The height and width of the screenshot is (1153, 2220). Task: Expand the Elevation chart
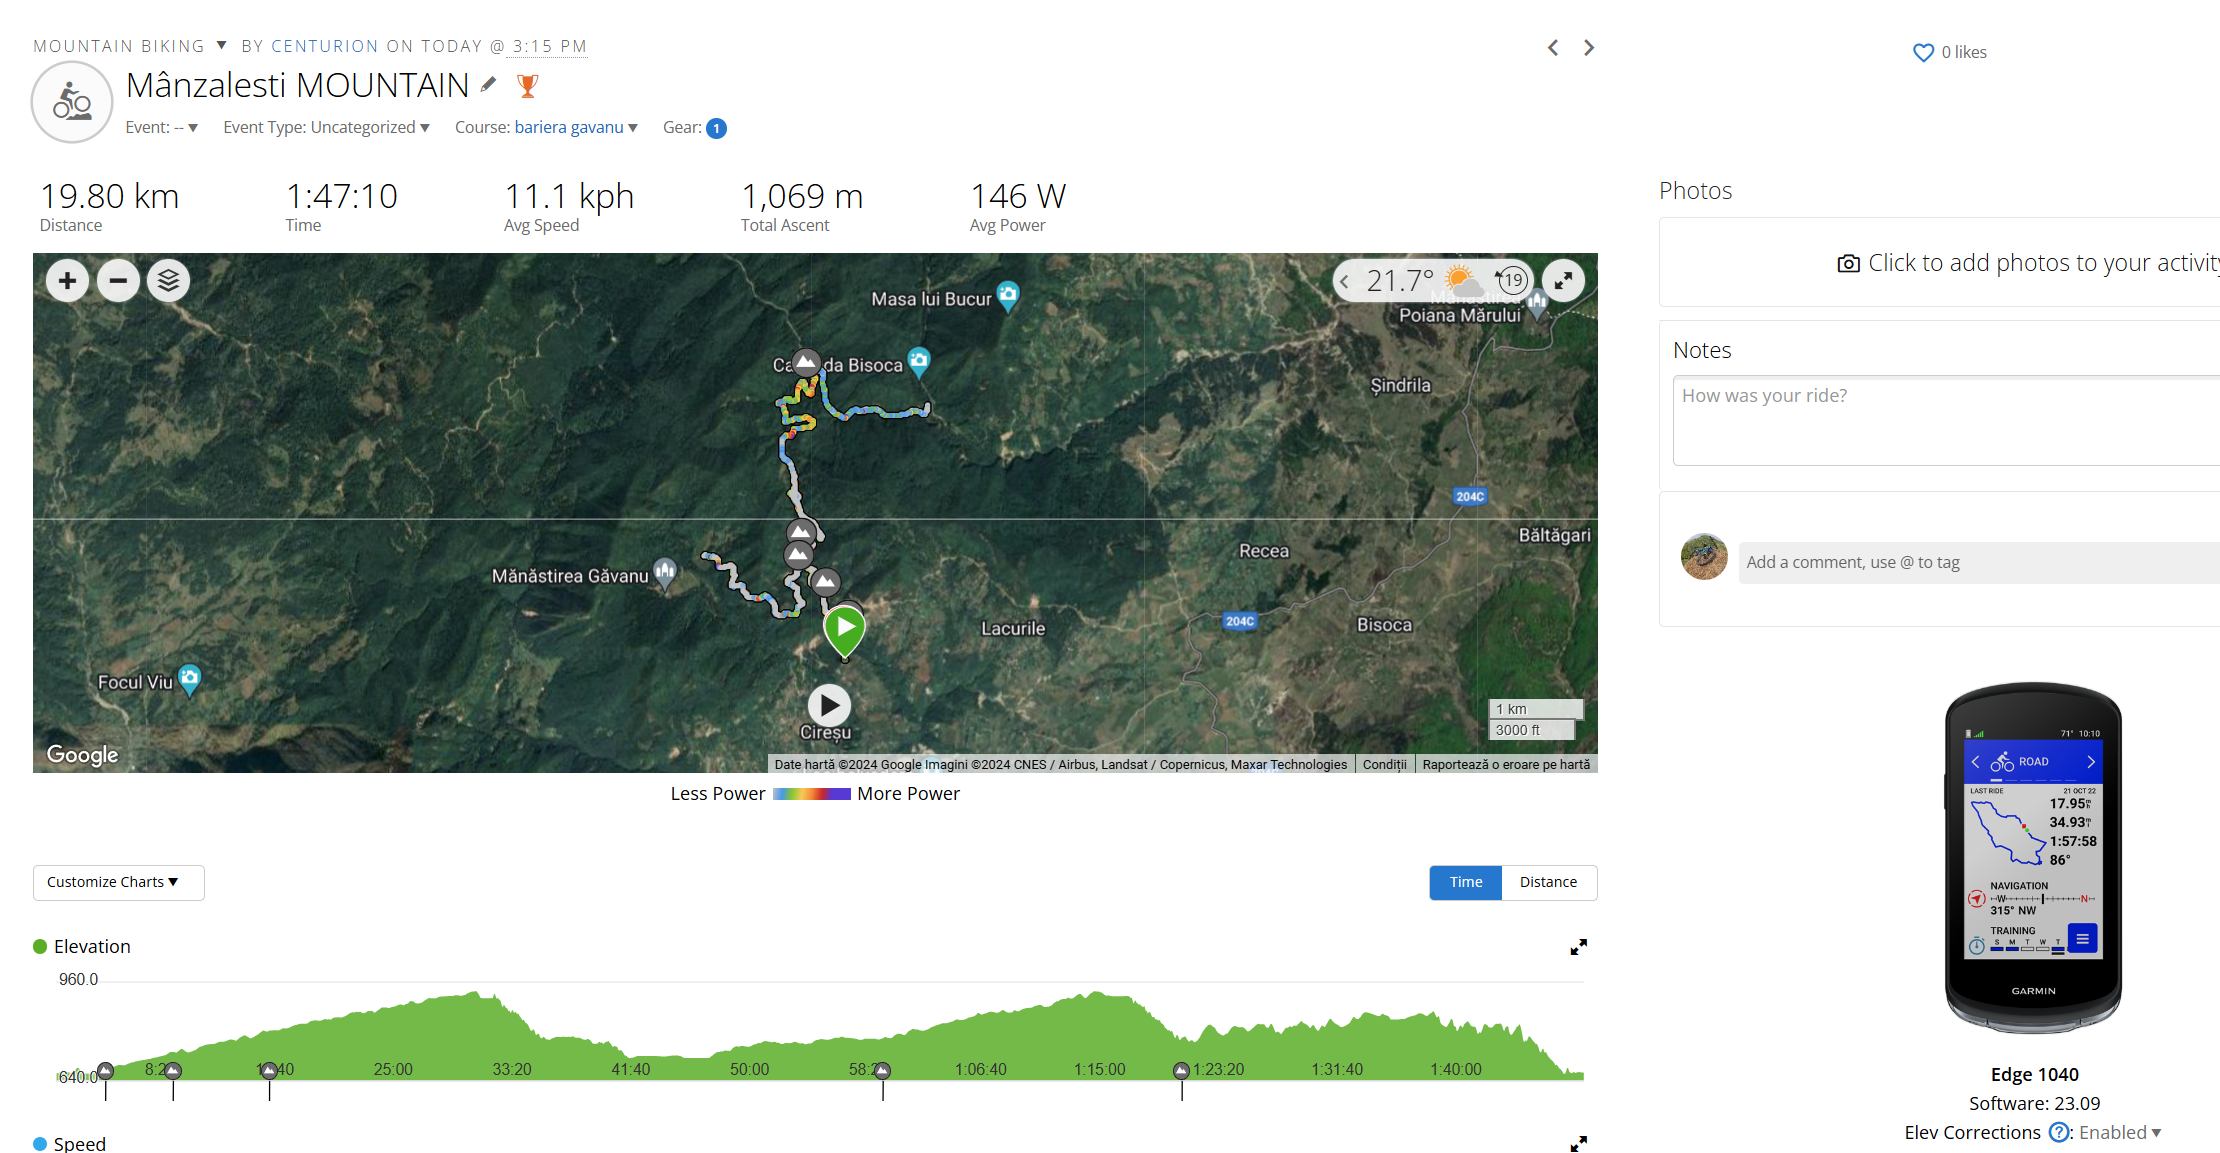click(1578, 947)
